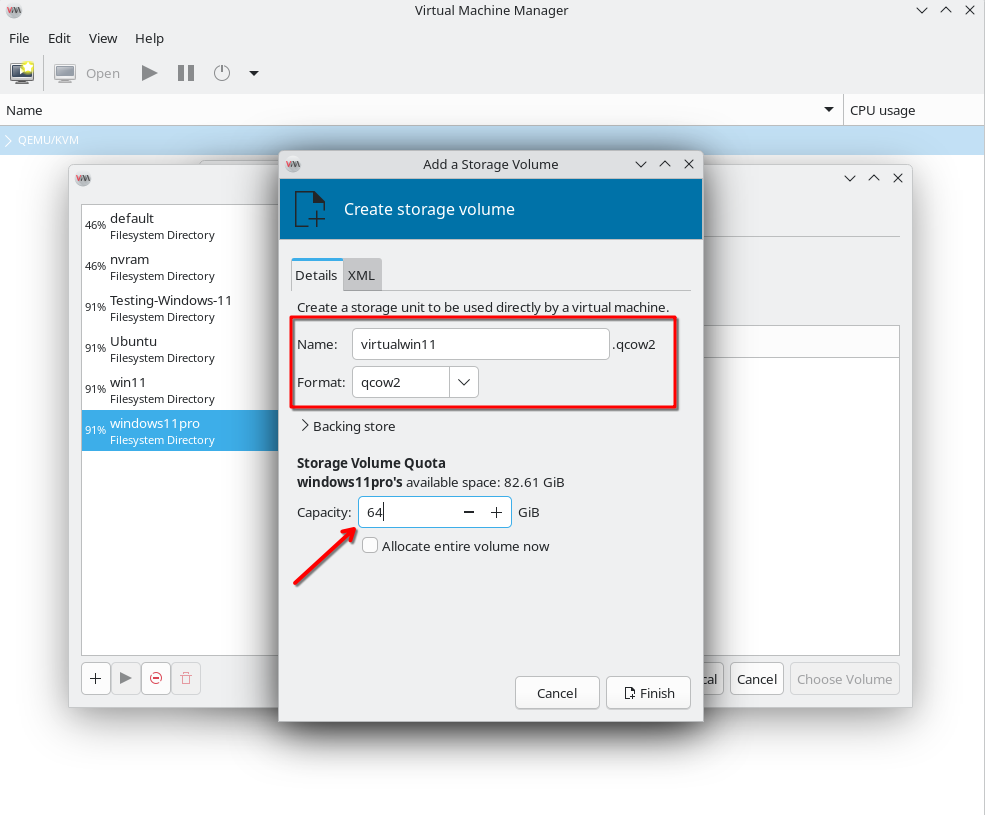Screen dimensions: 985x815
Task: Maximize the Add a Storage Volume dialog
Action: click(x=665, y=164)
